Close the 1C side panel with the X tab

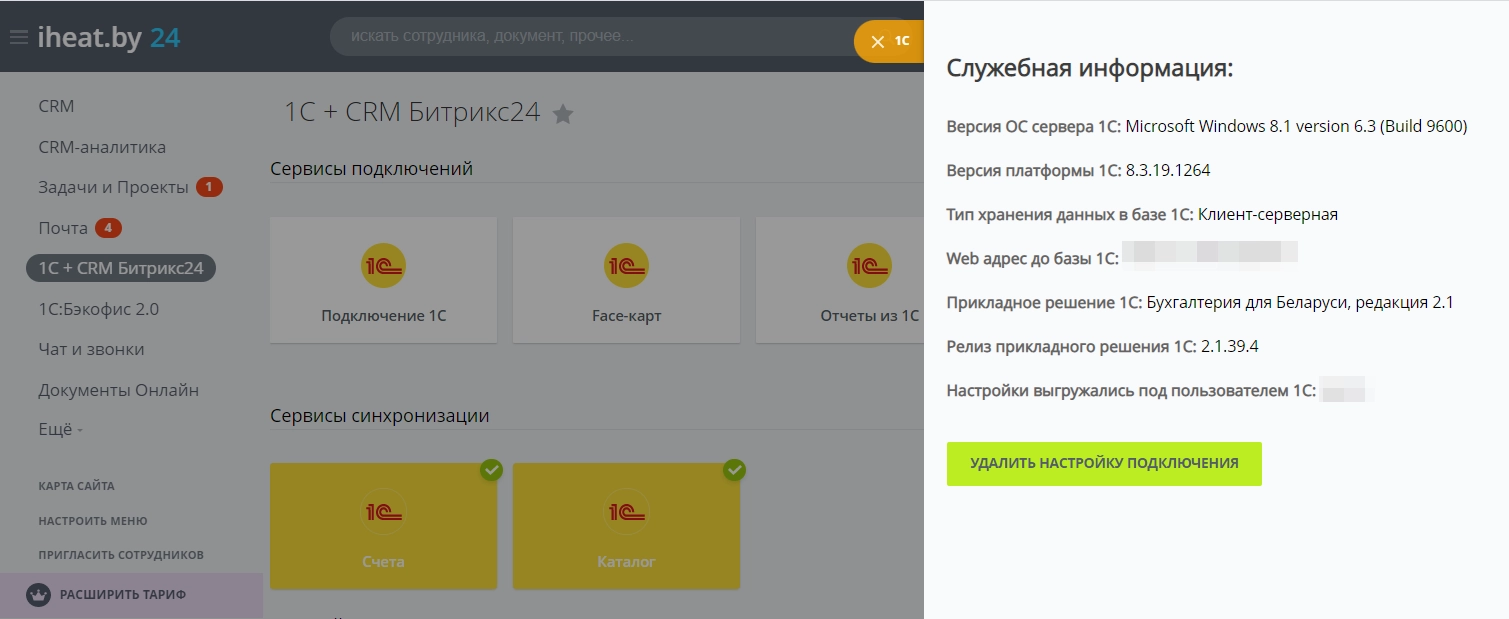889,41
